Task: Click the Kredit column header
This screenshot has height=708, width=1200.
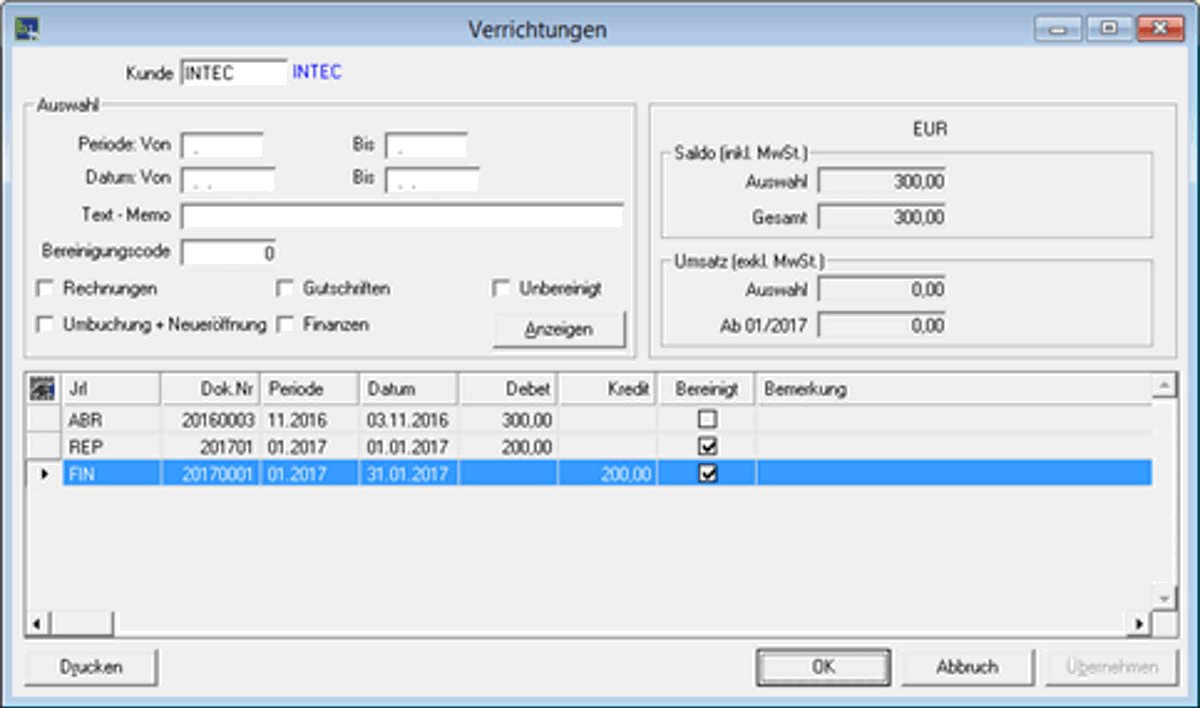Action: click(x=608, y=389)
